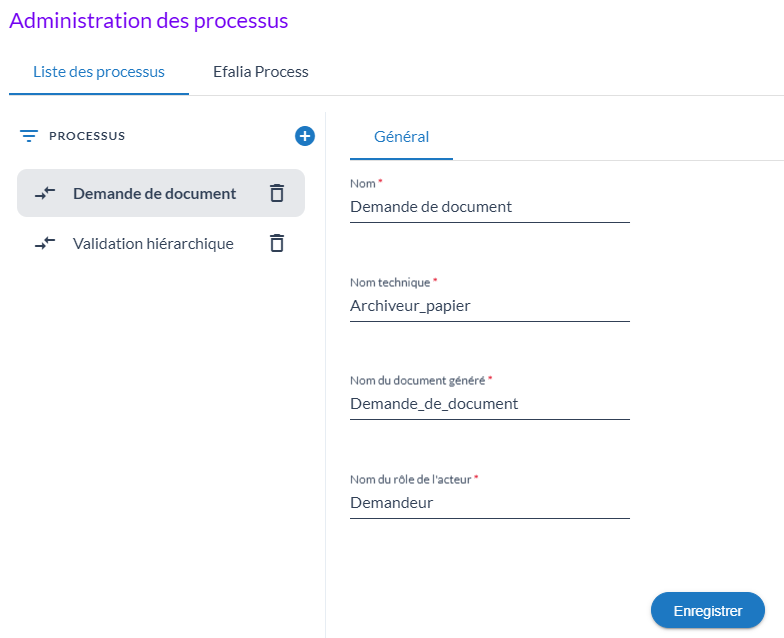
Task: Open the Liste des processus tab
Action: (99, 72)
